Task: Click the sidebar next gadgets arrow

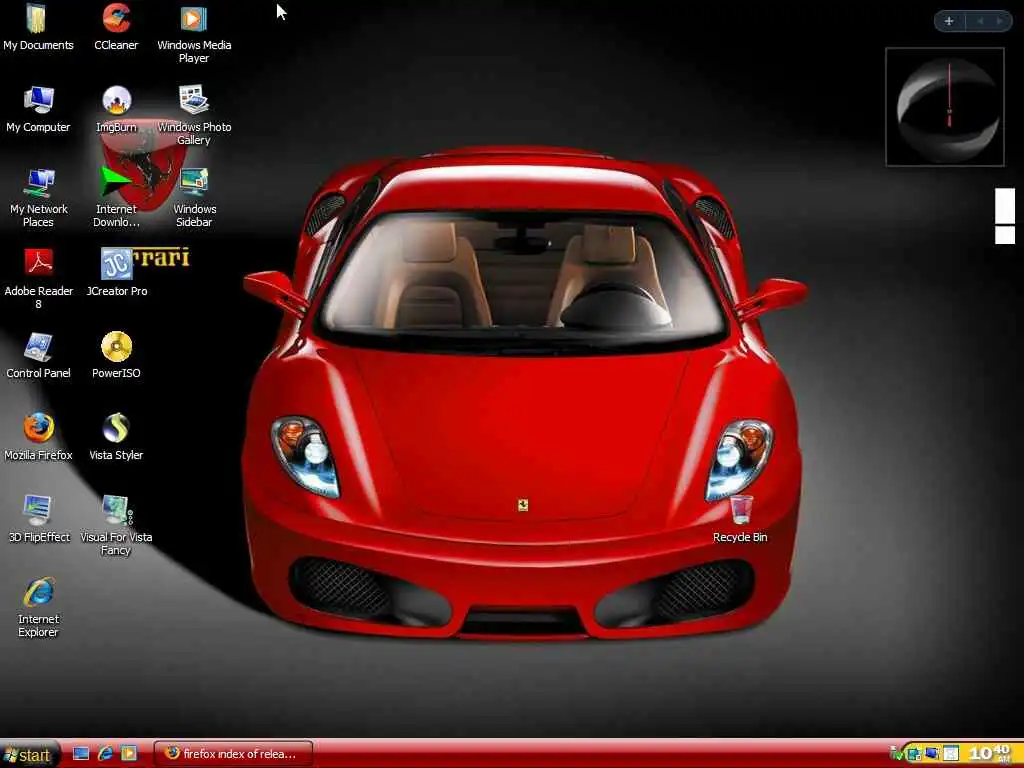Action: 1000,21
